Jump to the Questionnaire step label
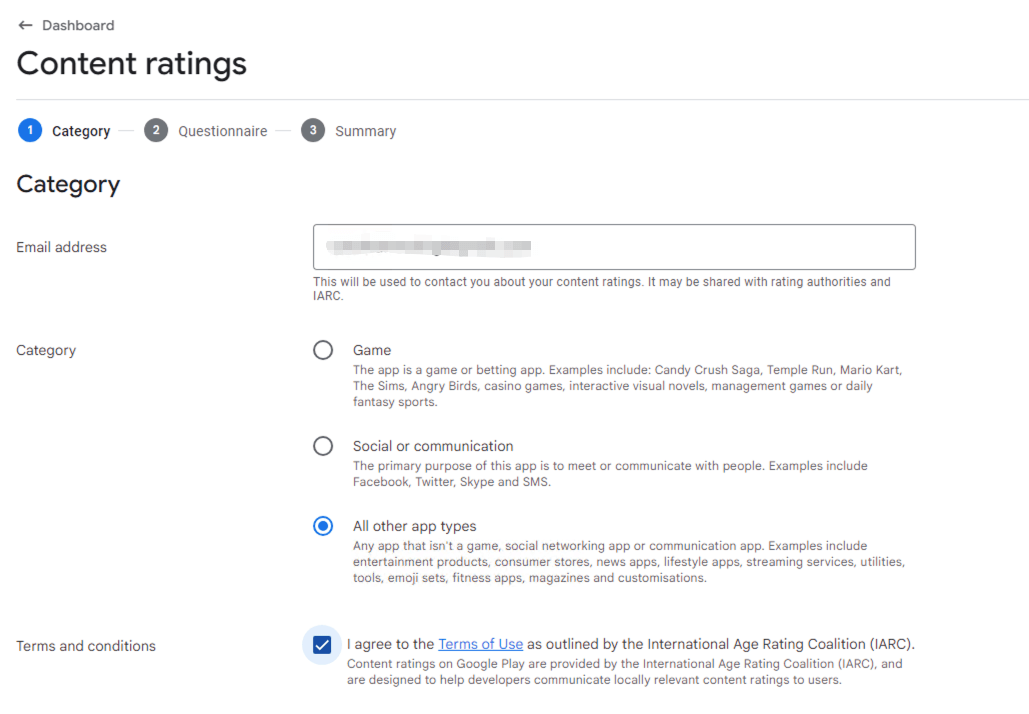Viewport: 1029px width, 714px height. 222,131
